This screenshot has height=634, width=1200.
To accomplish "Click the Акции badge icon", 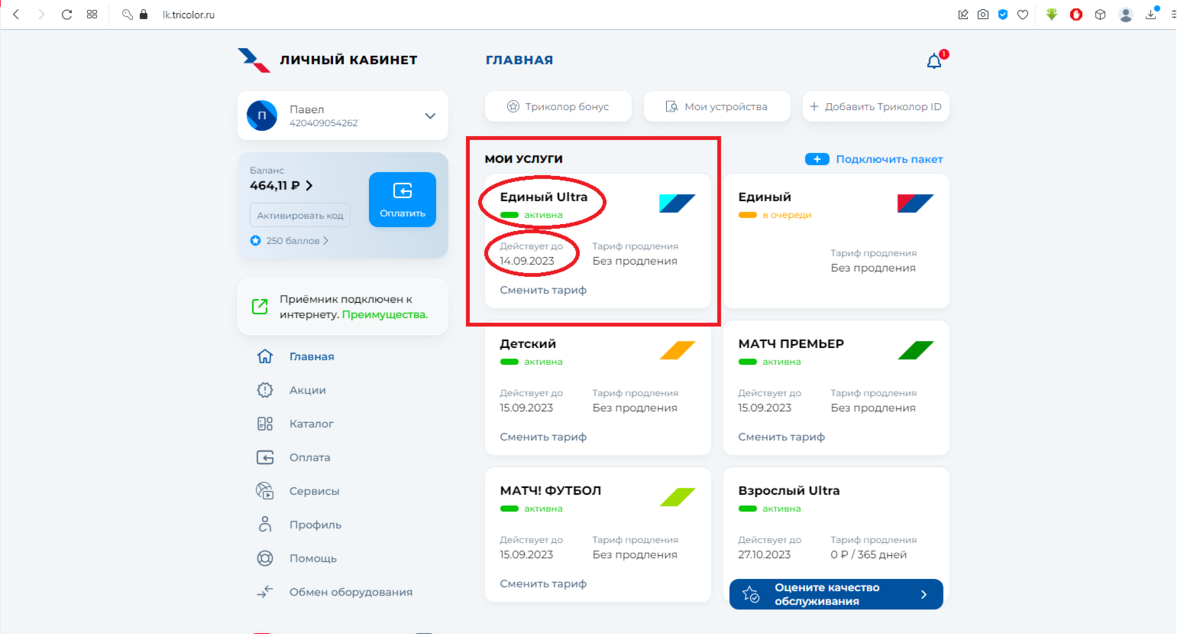I will point(265,390).
